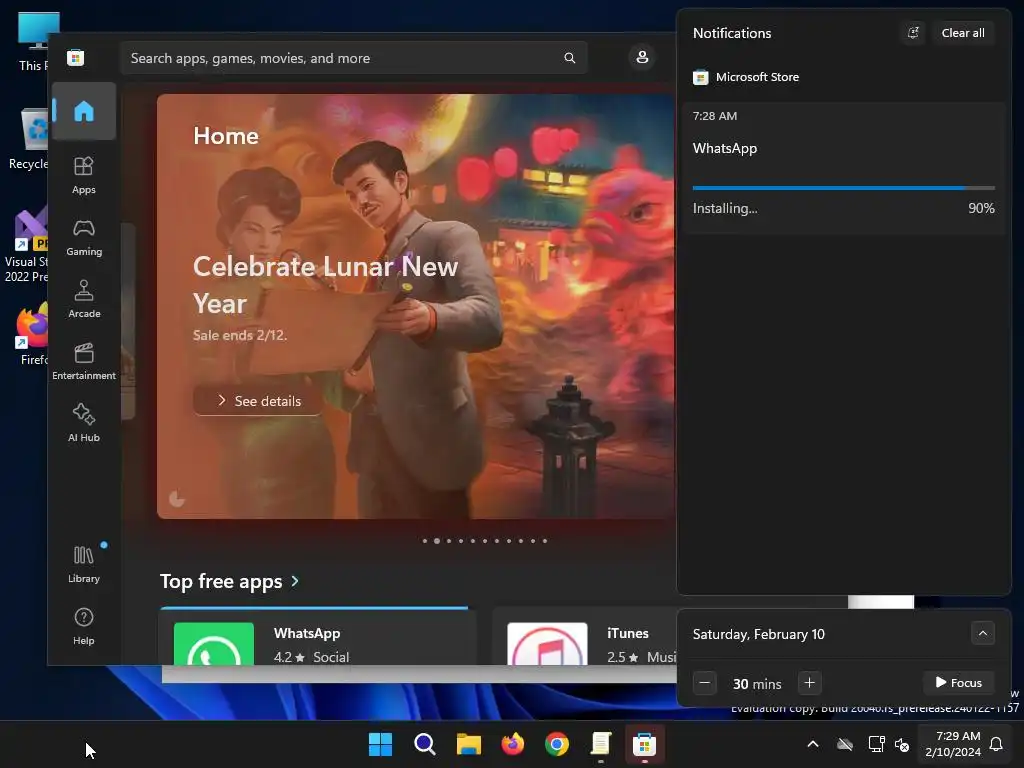The image size is (1024, 768).
Task: Open the Store Library
Action: tap(84, 564)
